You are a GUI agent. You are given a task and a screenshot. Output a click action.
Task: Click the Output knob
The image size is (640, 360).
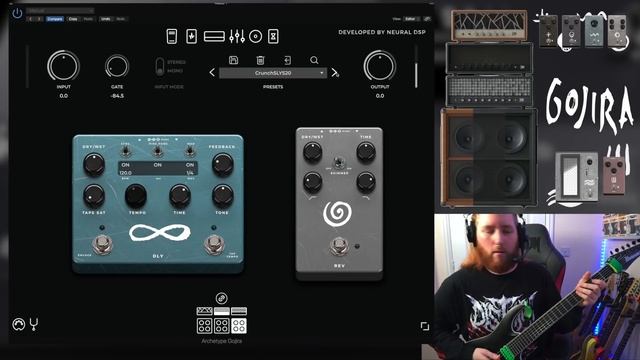pos(380,66)
